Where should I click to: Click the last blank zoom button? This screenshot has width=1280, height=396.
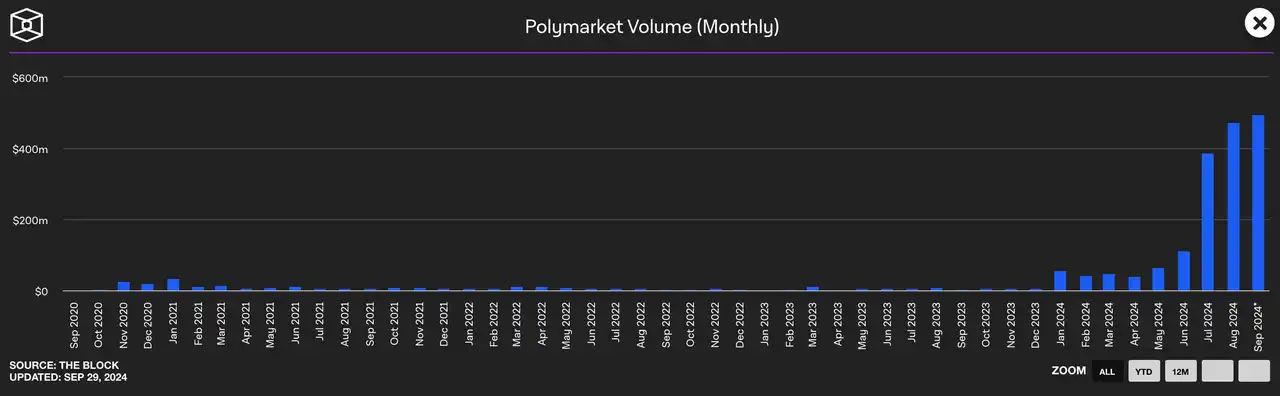(1254, 371)
